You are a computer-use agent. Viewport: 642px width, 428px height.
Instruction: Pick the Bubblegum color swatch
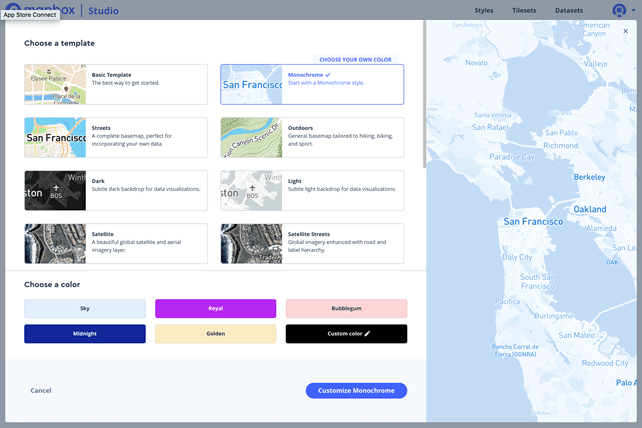click(x=346, y=309)
